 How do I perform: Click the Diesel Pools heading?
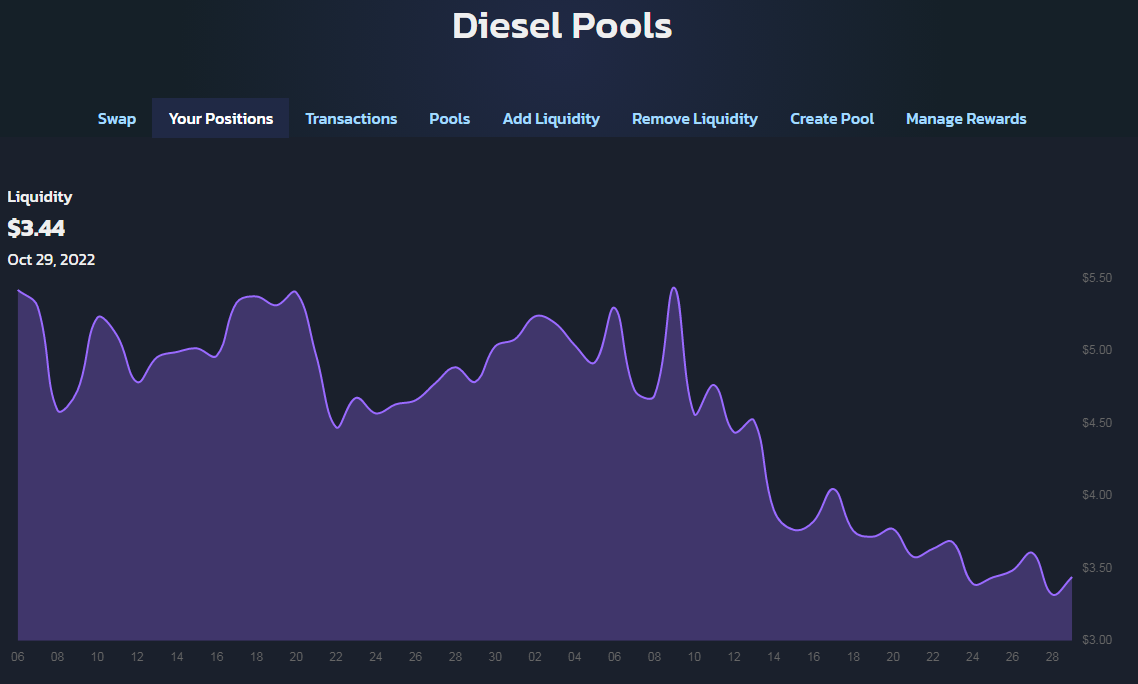click(562, 25)
